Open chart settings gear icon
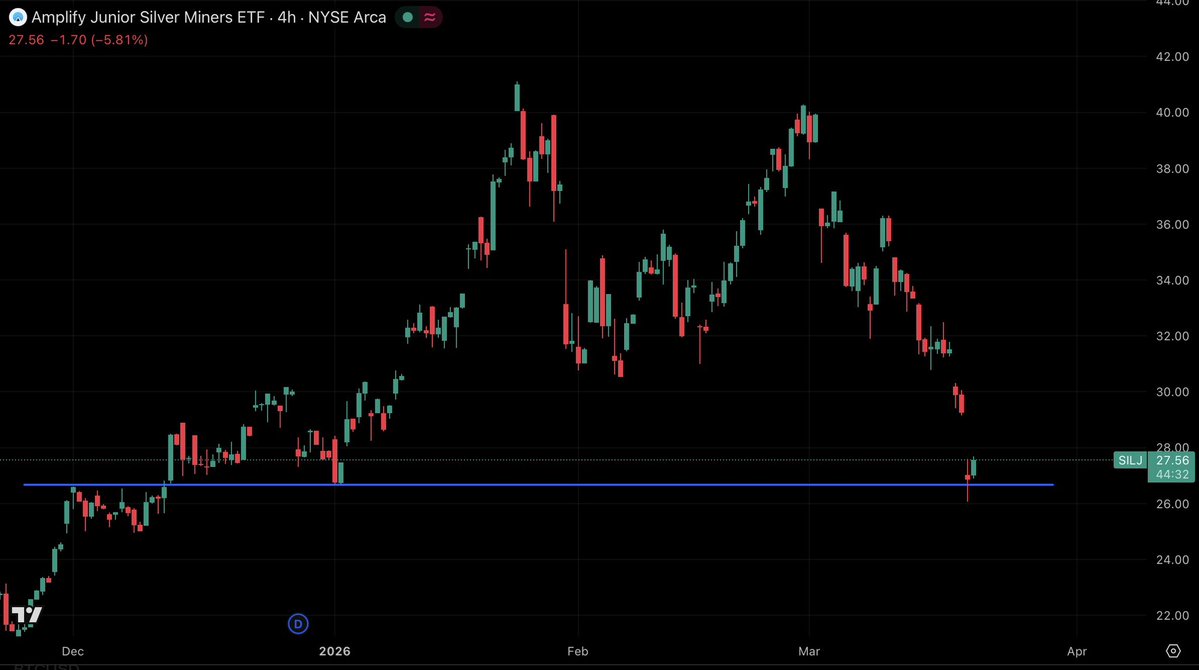Image resolution: width=1199 pixels, height=670 pixels. tap(1173, 651)
